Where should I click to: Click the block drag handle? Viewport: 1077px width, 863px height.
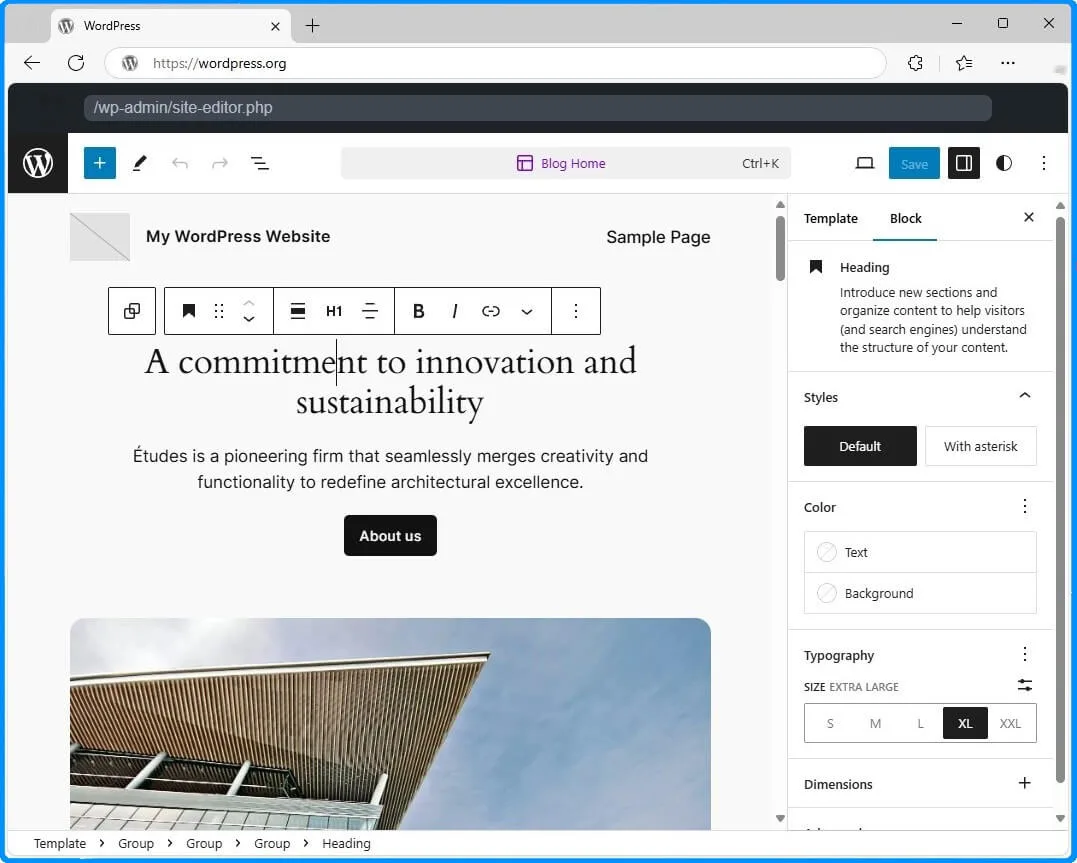[219, 311]
